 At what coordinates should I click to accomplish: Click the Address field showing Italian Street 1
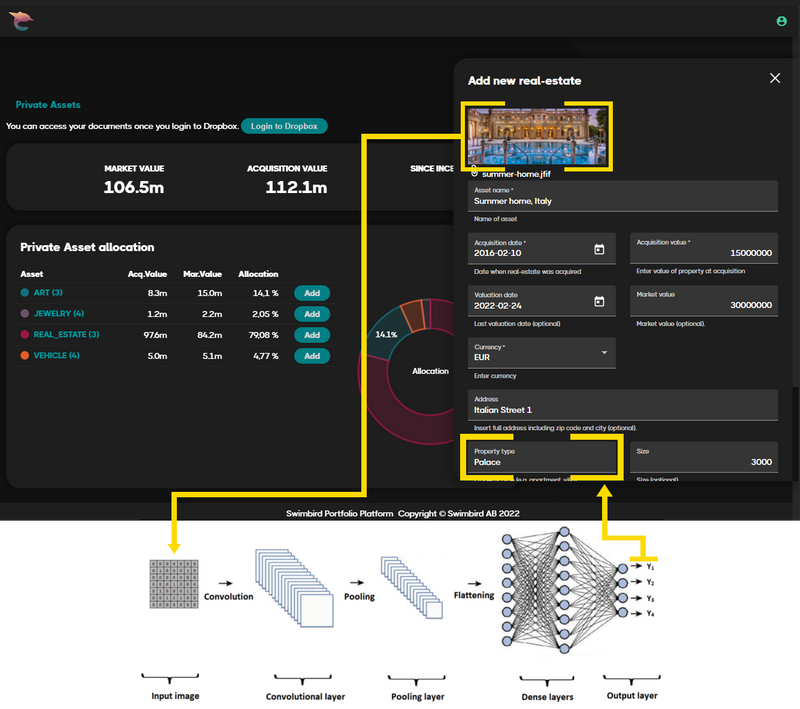[x=620, y=406]
